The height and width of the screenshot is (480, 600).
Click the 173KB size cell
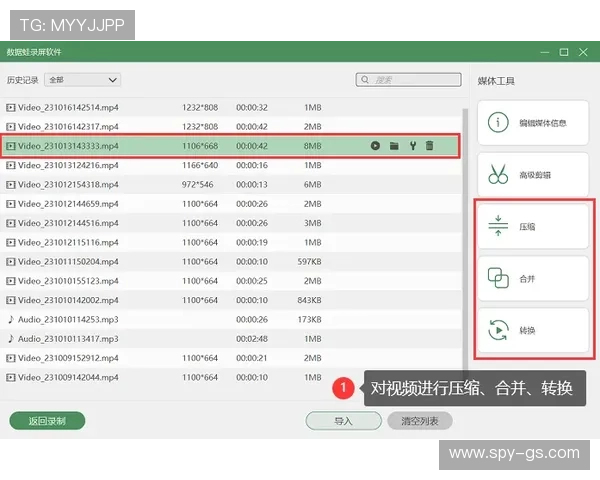(x=310, y=319)
